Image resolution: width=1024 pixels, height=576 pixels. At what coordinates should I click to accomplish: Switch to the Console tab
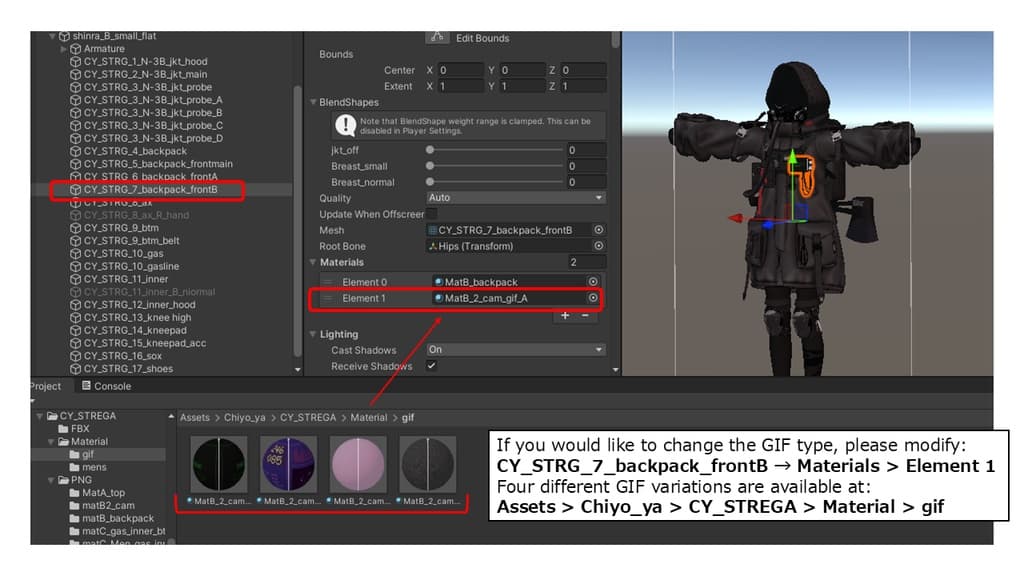(x=106, y=386)
